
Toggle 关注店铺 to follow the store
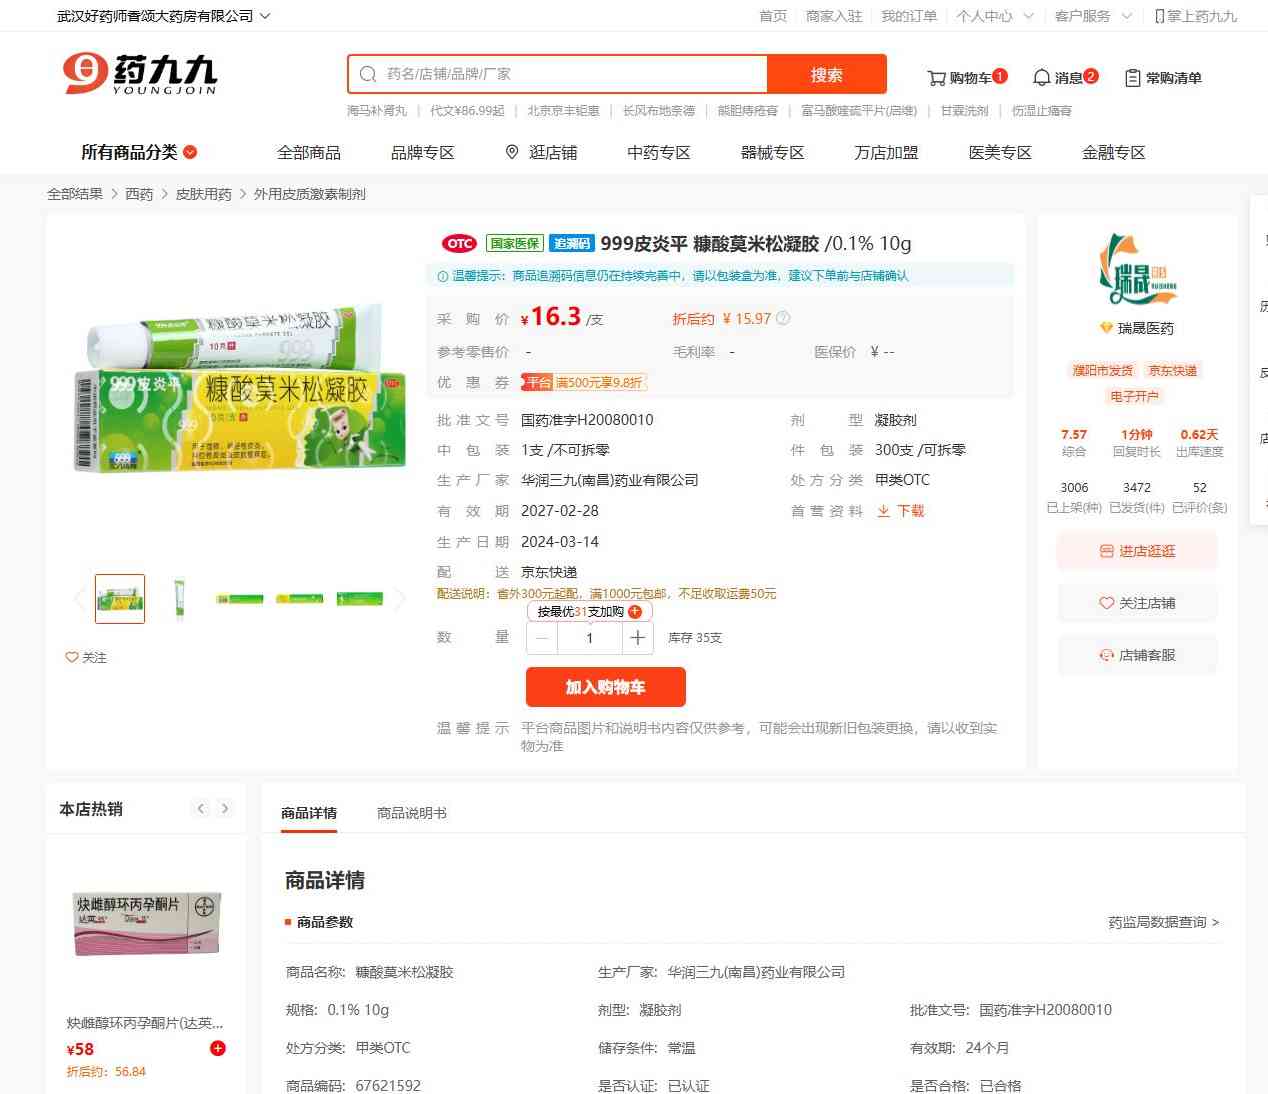(1137, 603)
